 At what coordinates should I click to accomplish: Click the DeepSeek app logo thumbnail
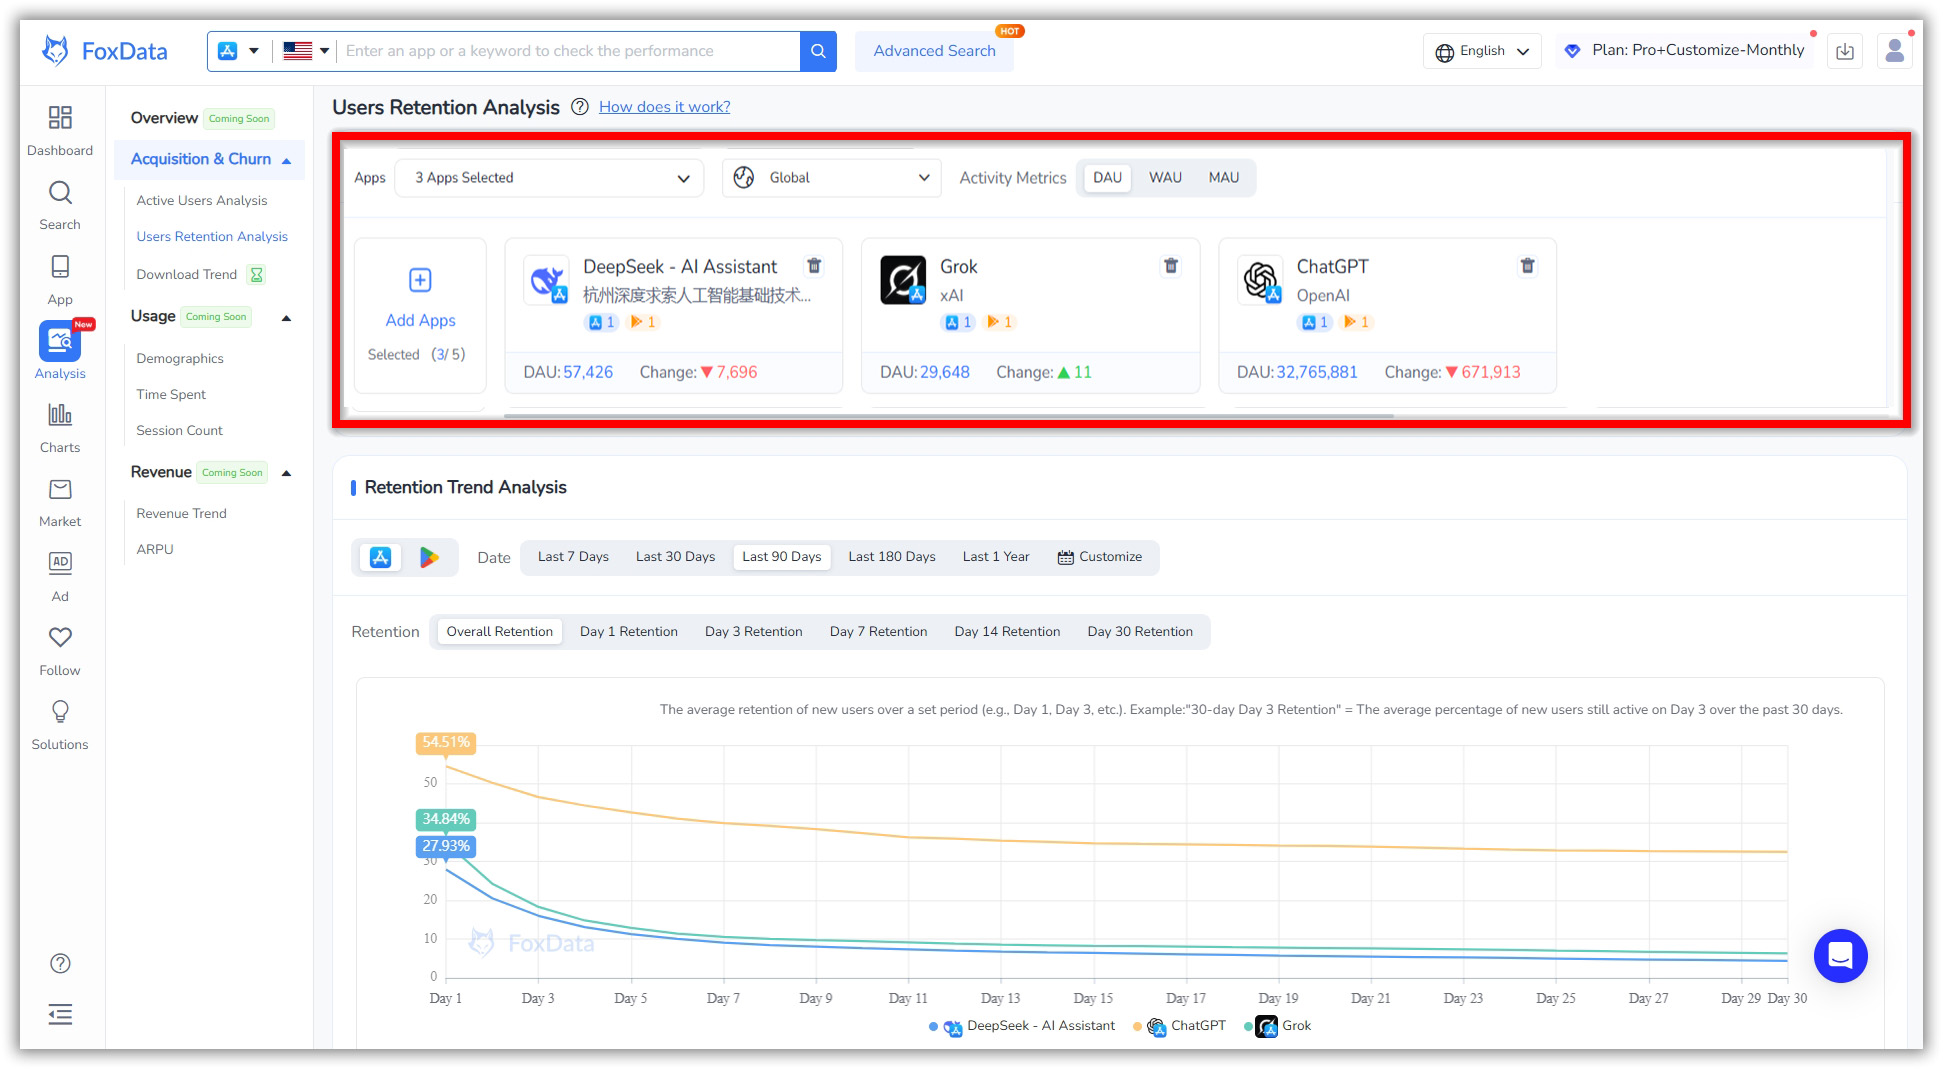pyautogui.click(x=547, y=280)
